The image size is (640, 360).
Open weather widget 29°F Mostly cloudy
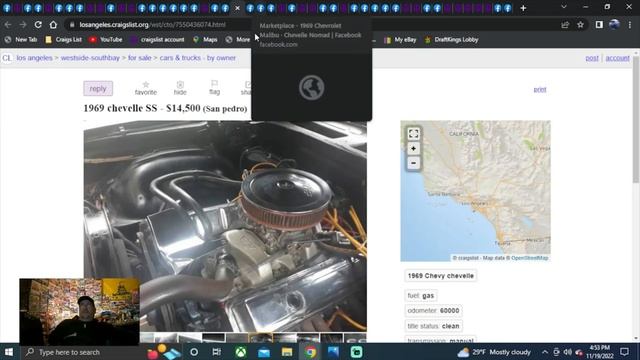pos(494,352)
